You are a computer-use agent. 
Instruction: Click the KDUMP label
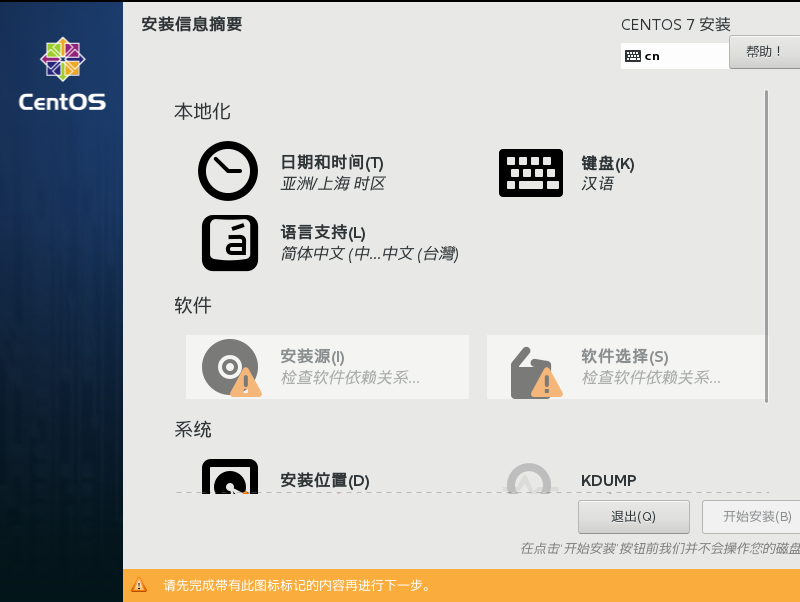tap(608, 481)
